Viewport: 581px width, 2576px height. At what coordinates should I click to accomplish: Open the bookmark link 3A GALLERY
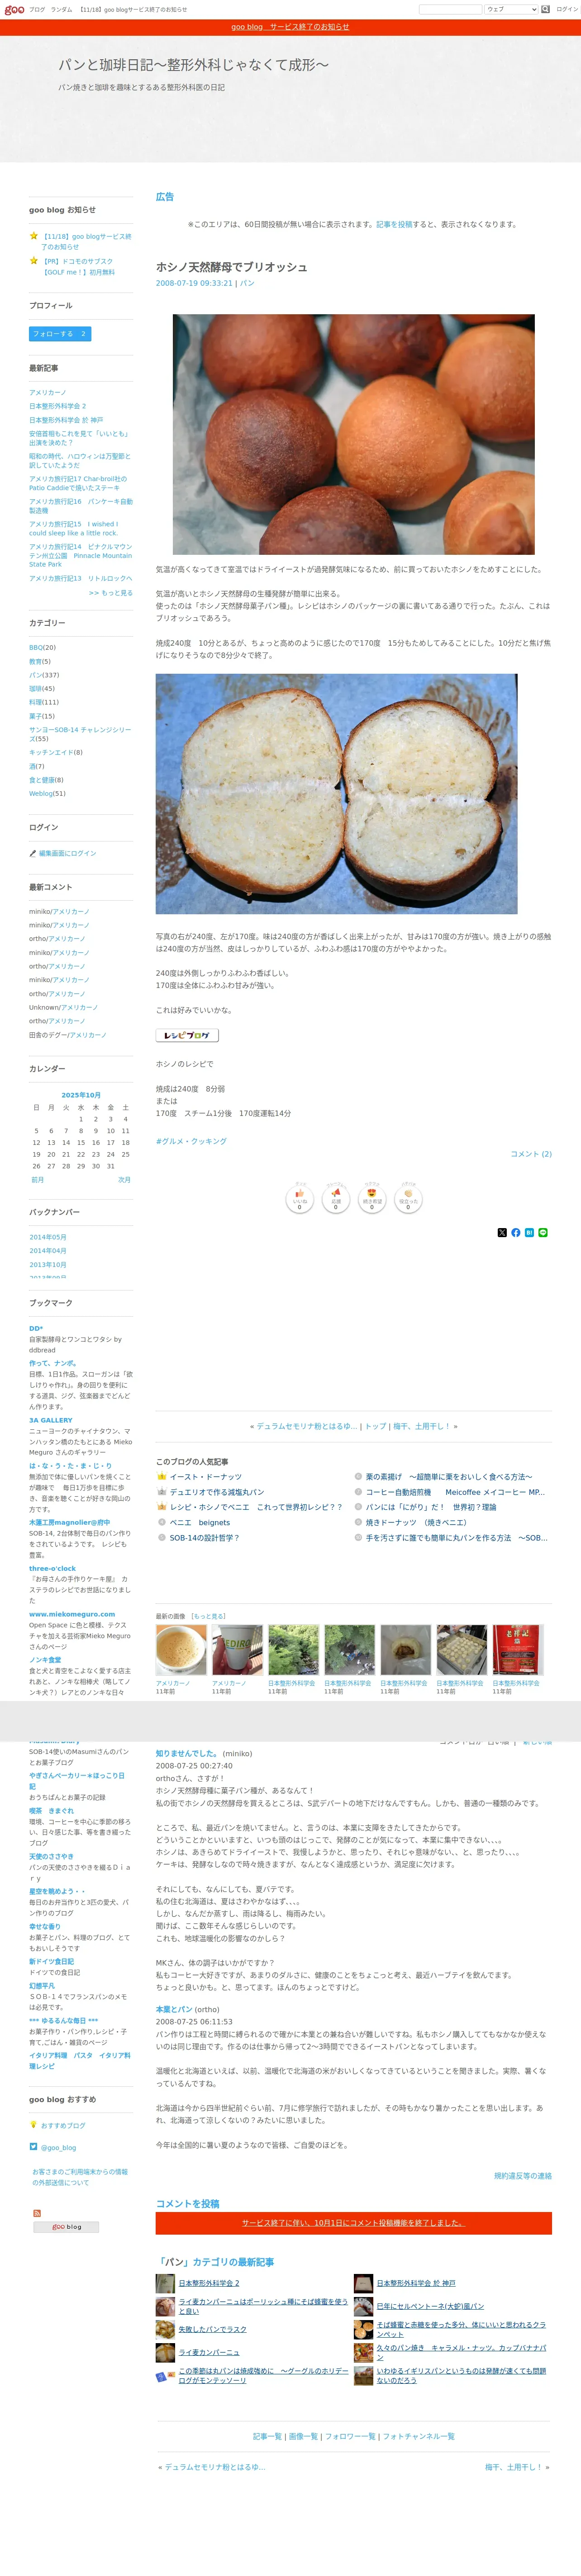pos(51,1420)
